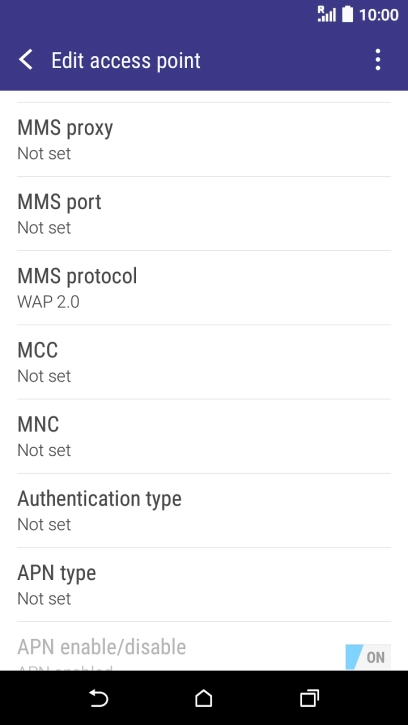Image resolution: width=408 pixels, height=725 pixels.
Task: Tap the signal strength status icon
Action: click(x=327, y=14)
